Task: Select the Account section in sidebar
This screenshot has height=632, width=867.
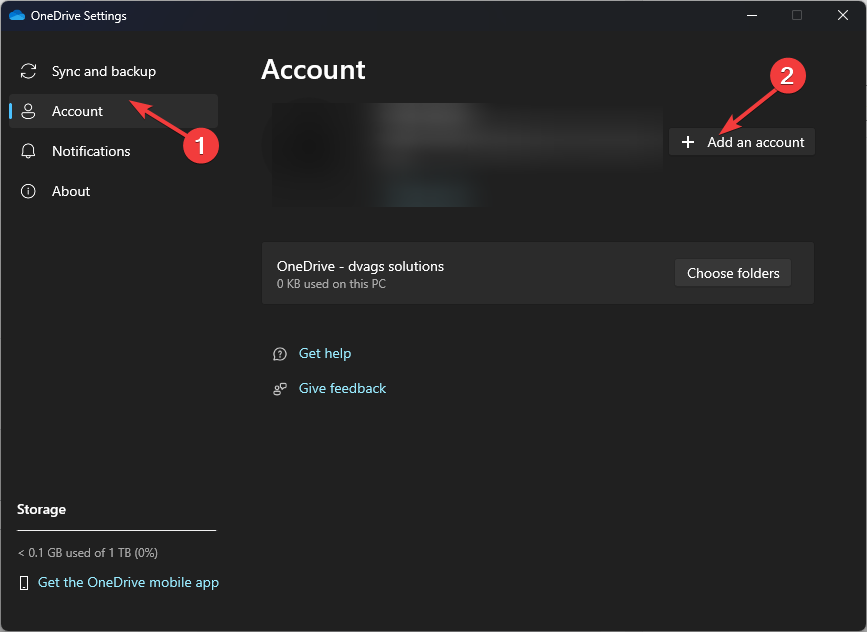Action: pos(113,111)
